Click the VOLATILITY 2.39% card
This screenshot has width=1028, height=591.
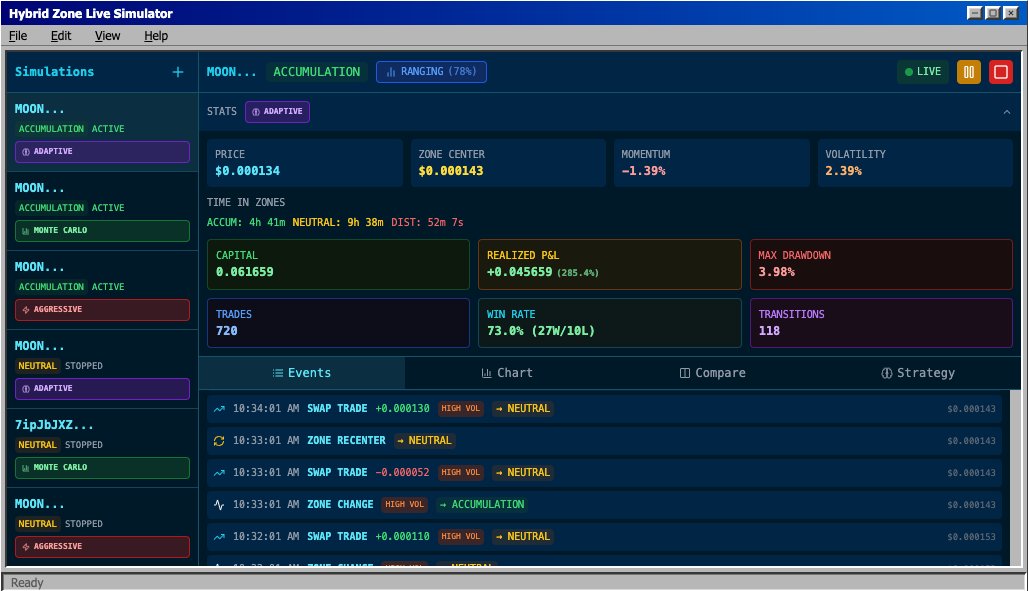click(915, 163)
